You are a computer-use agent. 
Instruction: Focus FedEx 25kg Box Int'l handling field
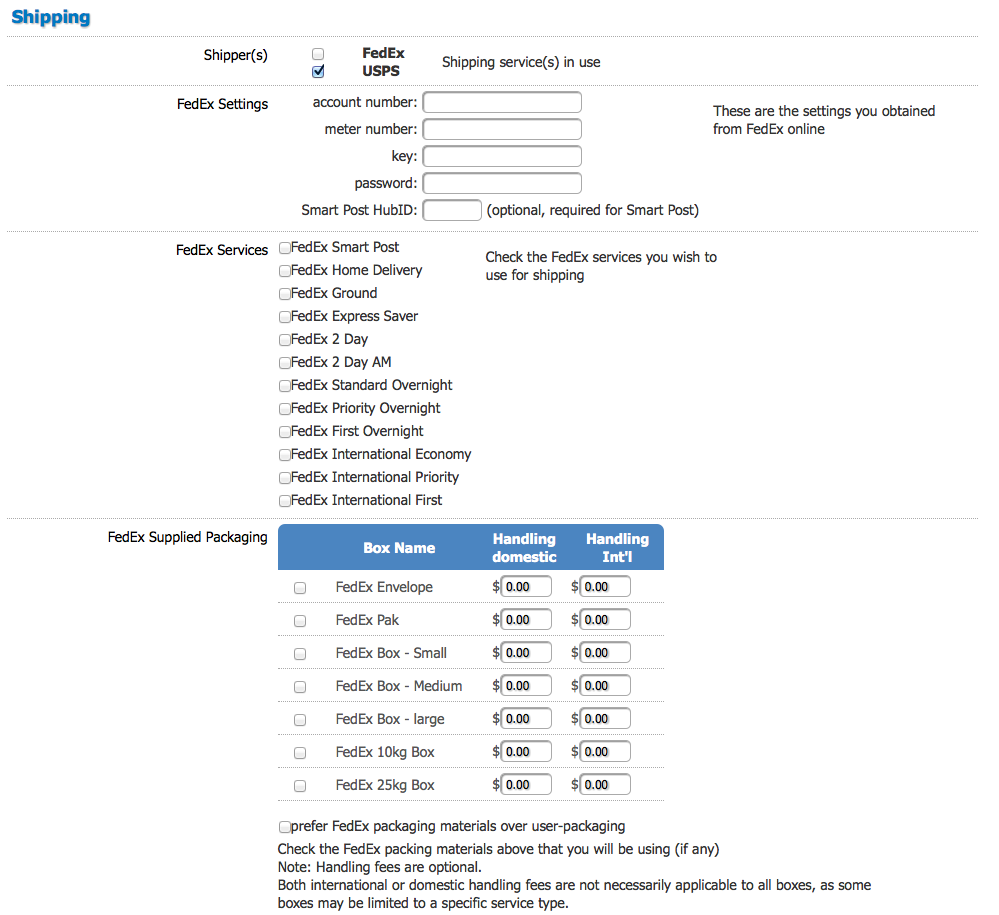605,784
